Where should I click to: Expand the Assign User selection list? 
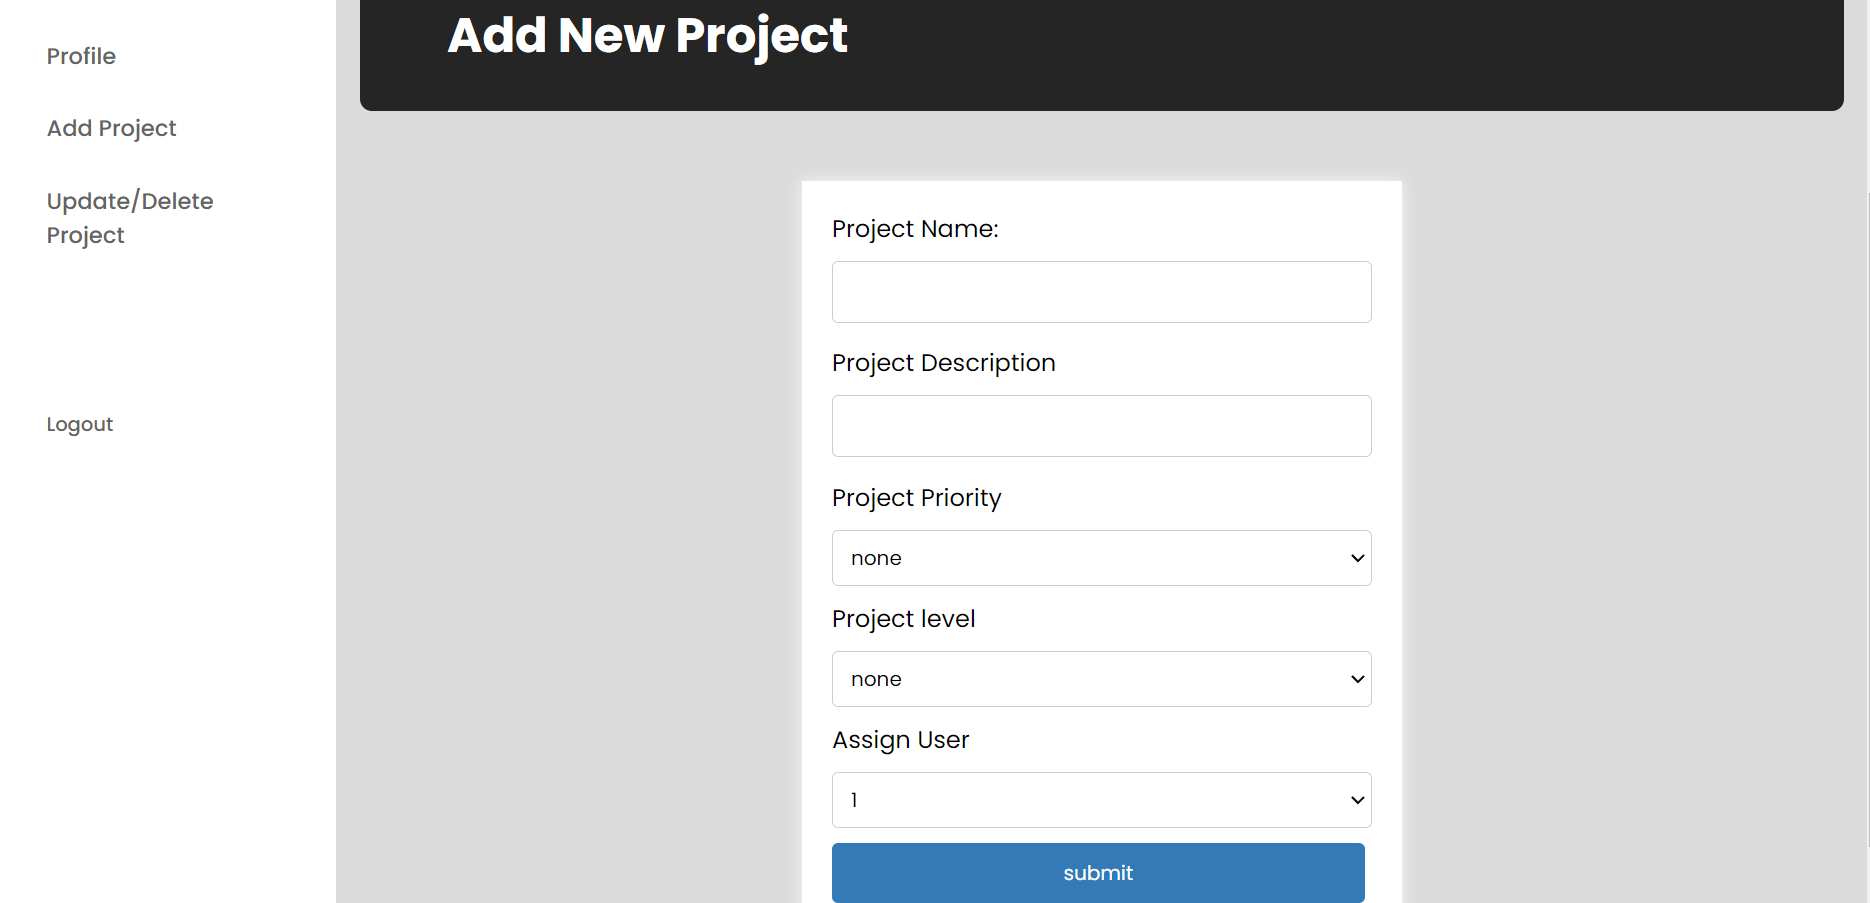(x=1100, y=800)
